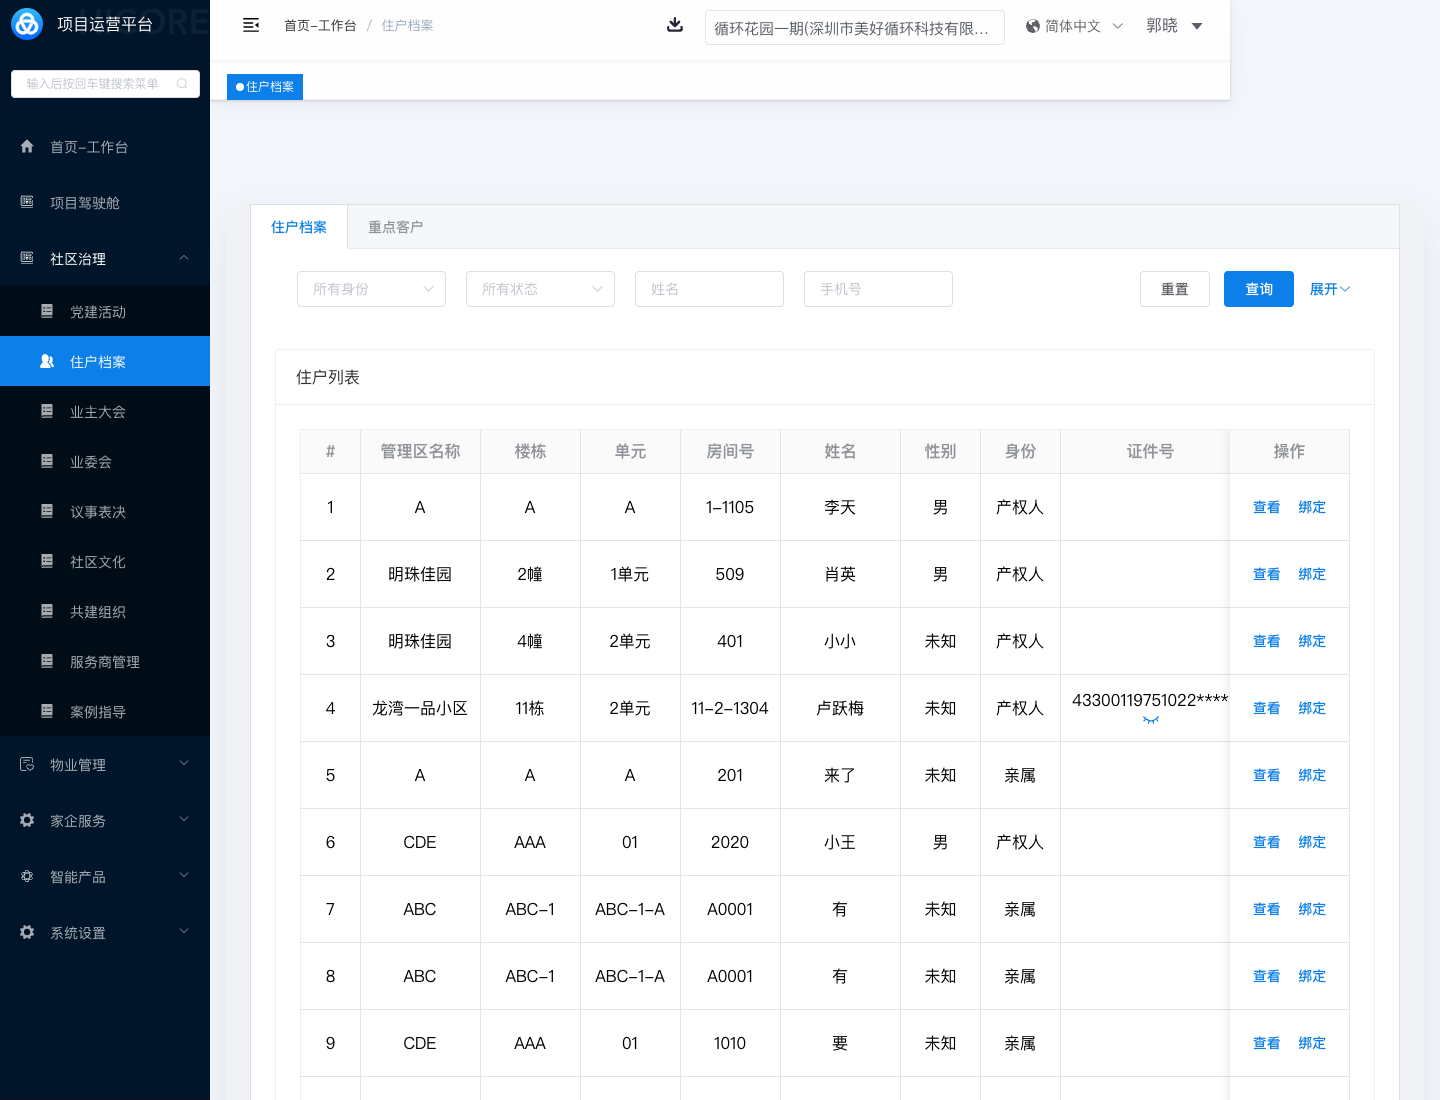
Task: Click the 重置 button
Action: click(1174, 289)
